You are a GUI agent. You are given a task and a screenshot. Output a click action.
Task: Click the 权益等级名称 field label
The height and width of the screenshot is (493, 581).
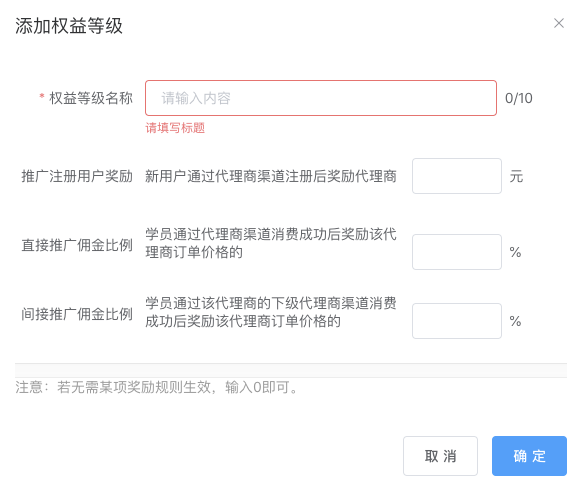[91, 98]
